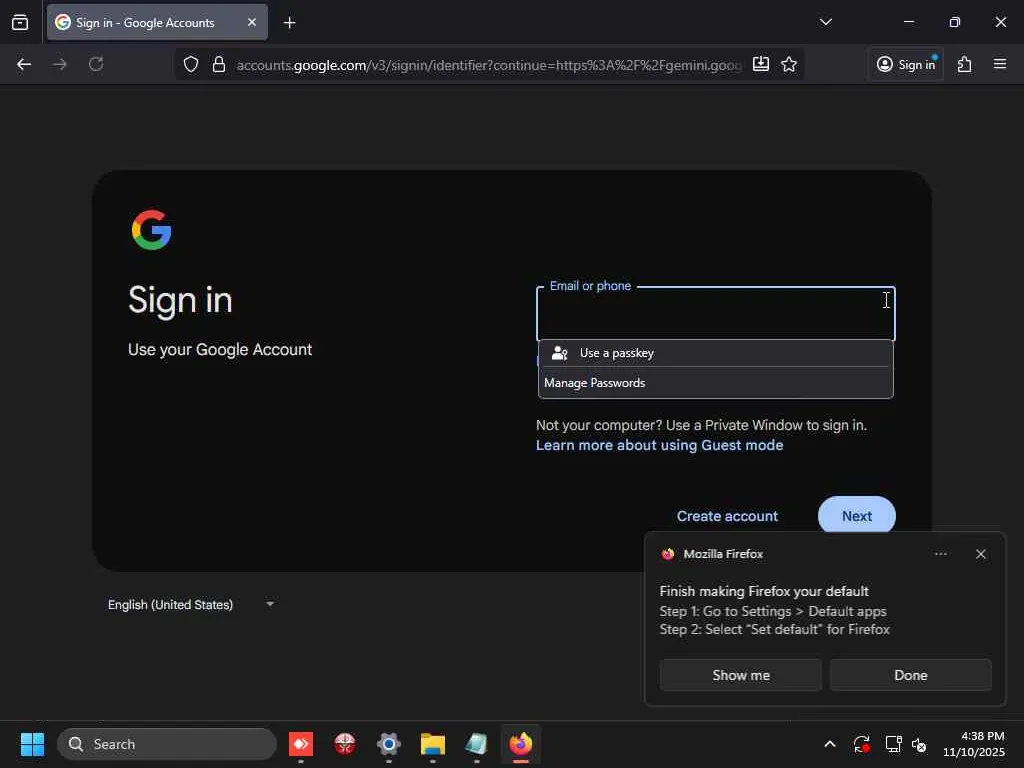
Task: Click Show me in Firefox notification
Action: tap(741, 675)
